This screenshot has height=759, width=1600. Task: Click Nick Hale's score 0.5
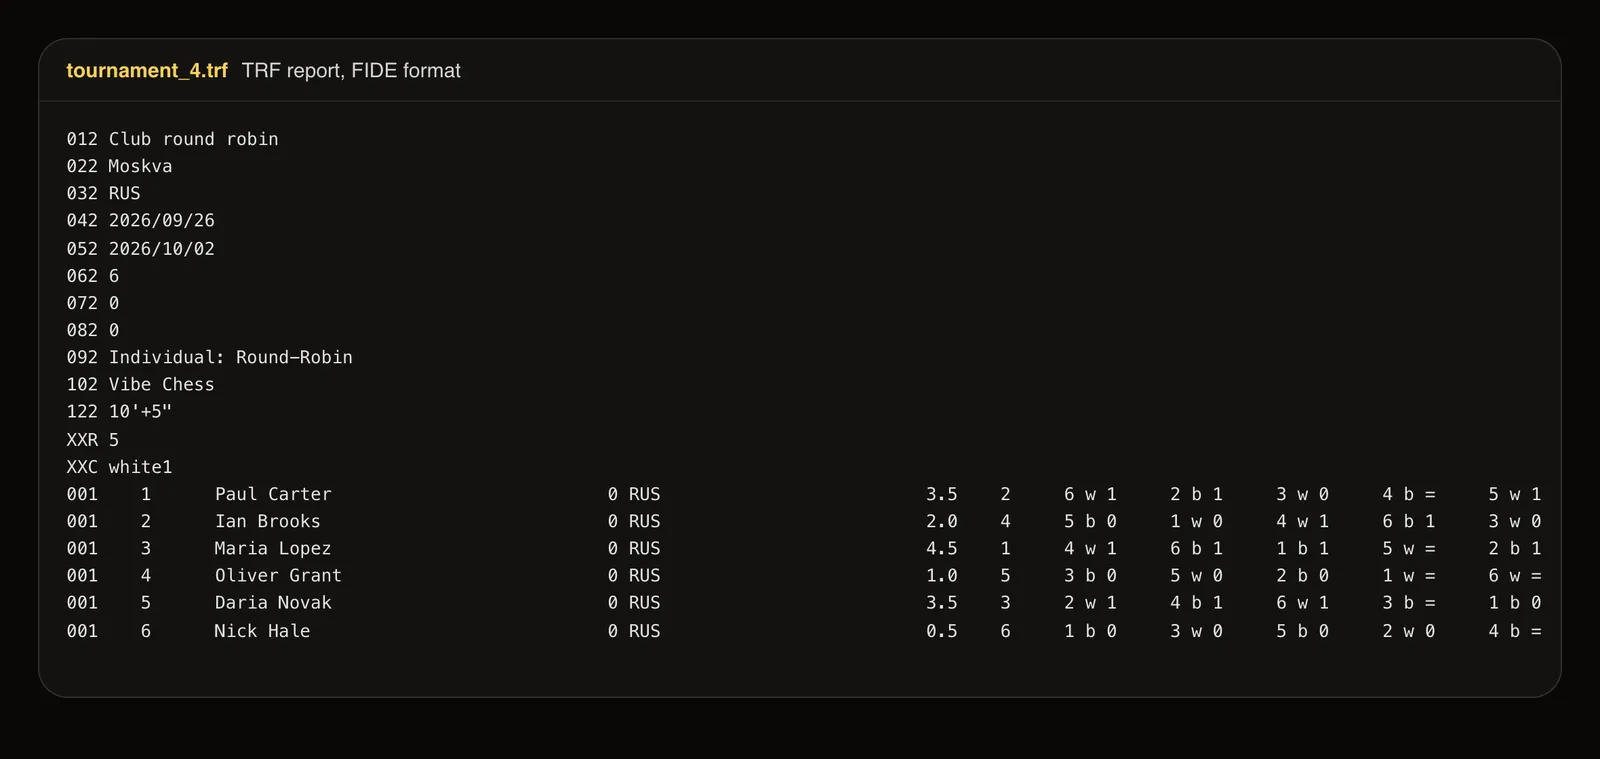click(942, 631)
